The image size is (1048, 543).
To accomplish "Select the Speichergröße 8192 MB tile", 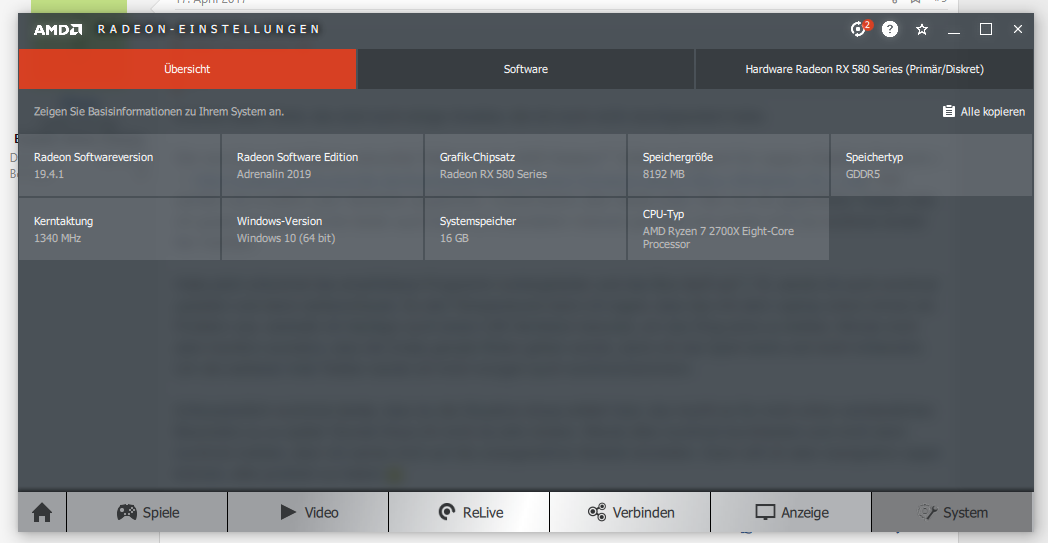I will point(729,165).
